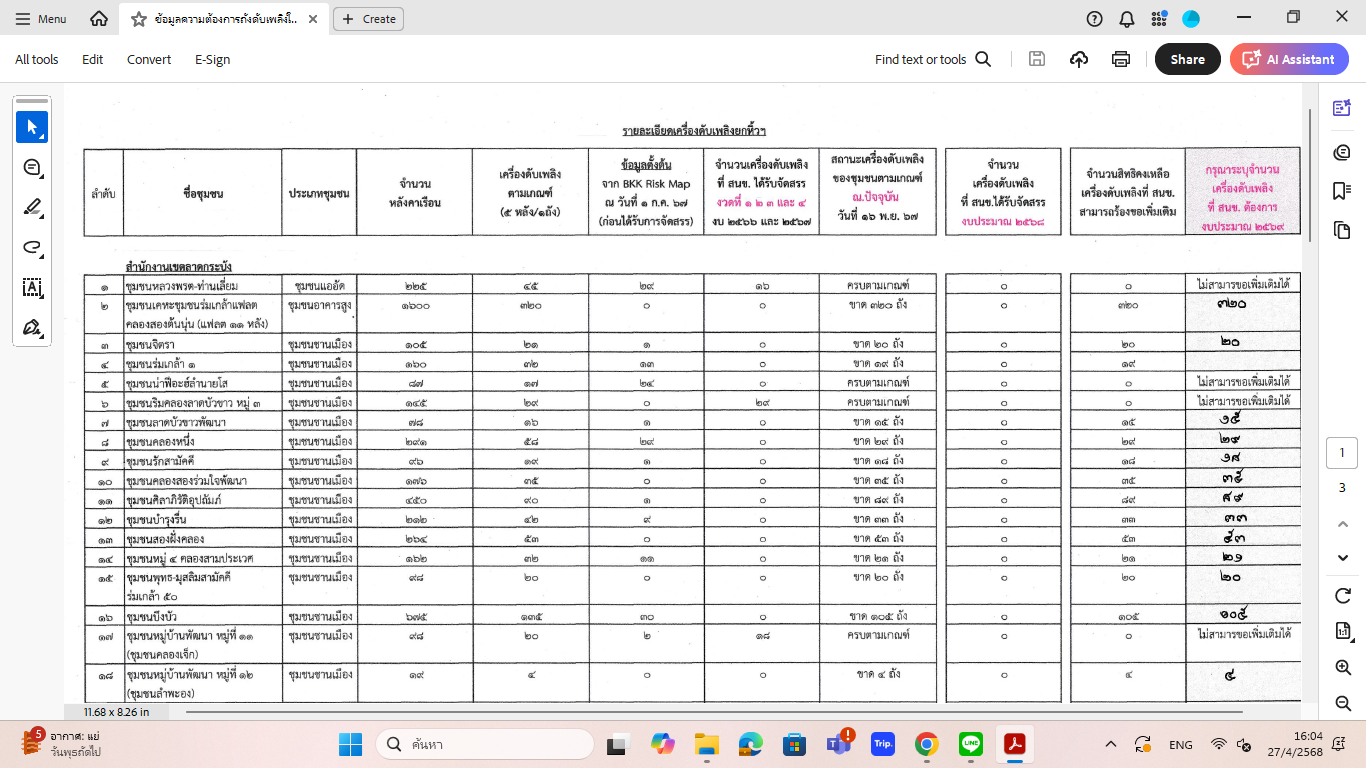Open the page display options icon
The height and width of the screenshot is (768, 1366).
click(x=1342, y=631)
